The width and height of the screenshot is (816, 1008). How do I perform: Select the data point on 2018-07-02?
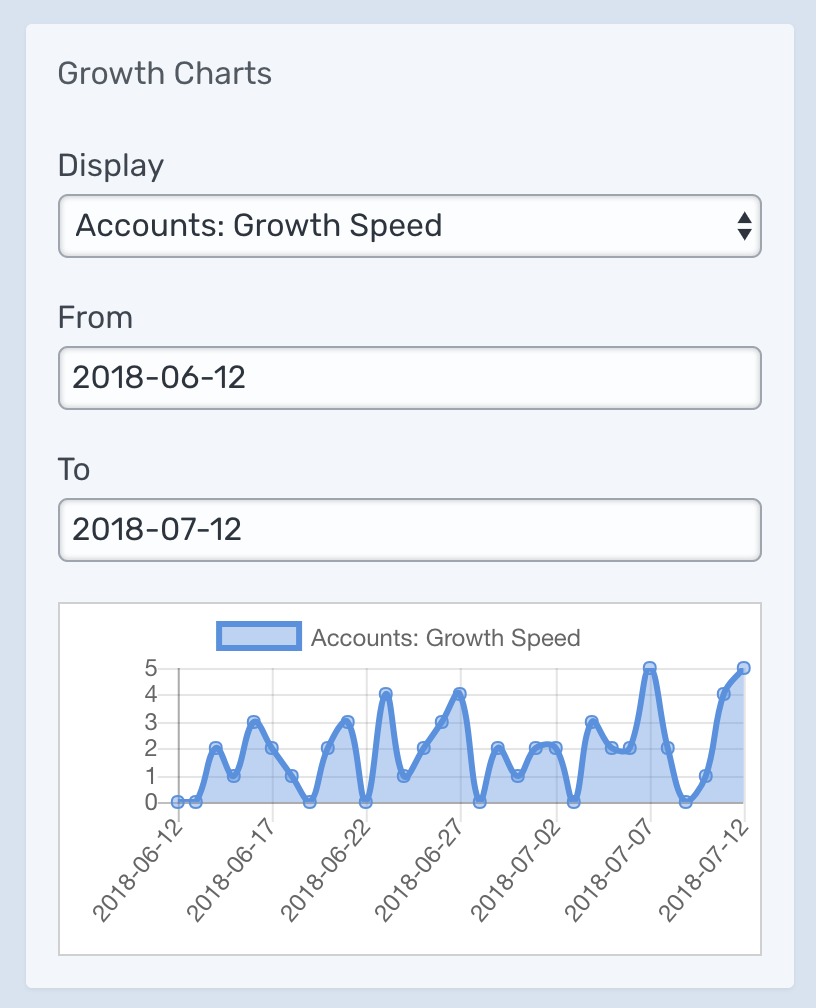(556, 748)
